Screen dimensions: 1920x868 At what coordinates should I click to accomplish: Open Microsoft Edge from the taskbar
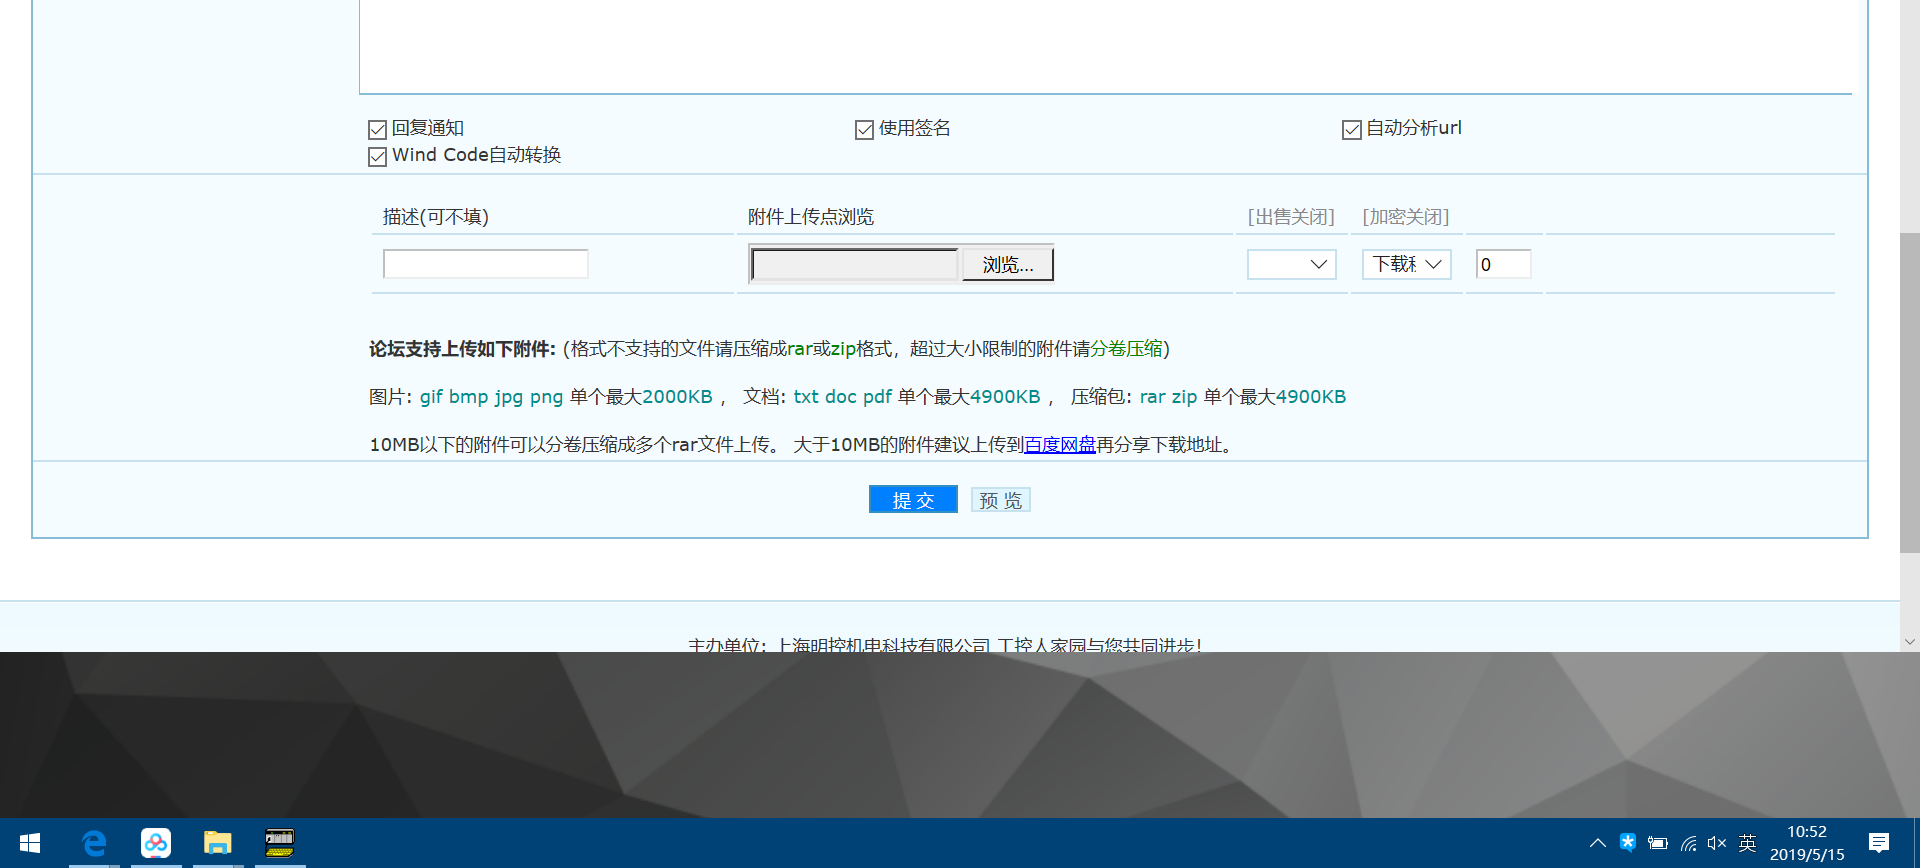[94, 843]
